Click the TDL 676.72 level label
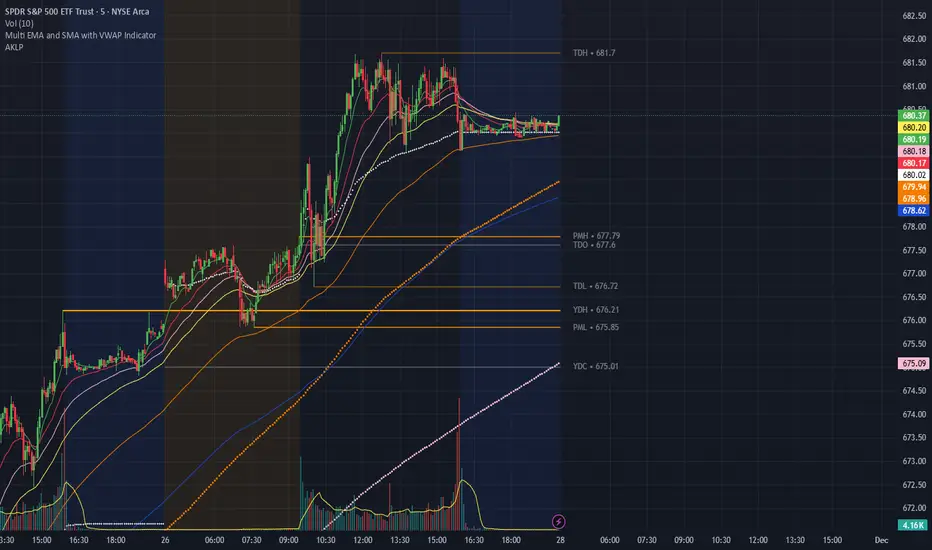The height and width of the screenshot is (550, 932). click(x=595, y=286)
